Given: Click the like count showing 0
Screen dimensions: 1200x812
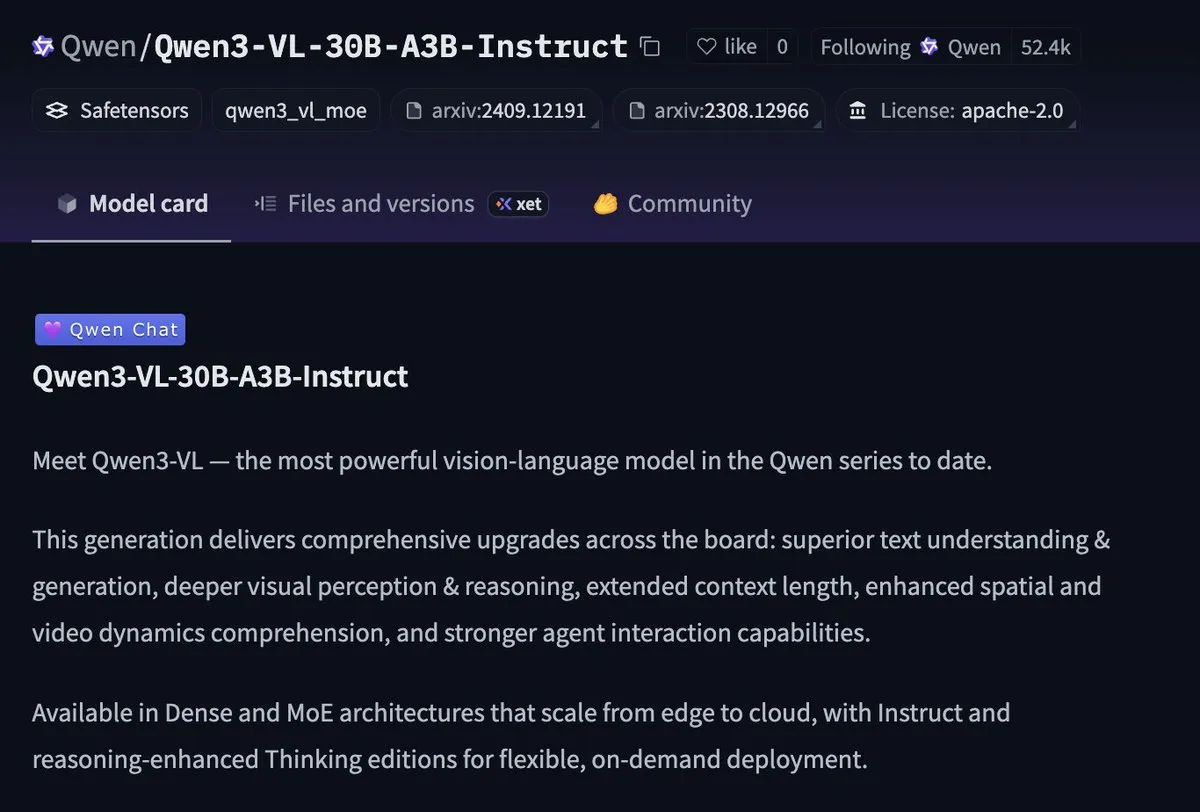Looking at the screenshot, I should click(x=781, y=47).
